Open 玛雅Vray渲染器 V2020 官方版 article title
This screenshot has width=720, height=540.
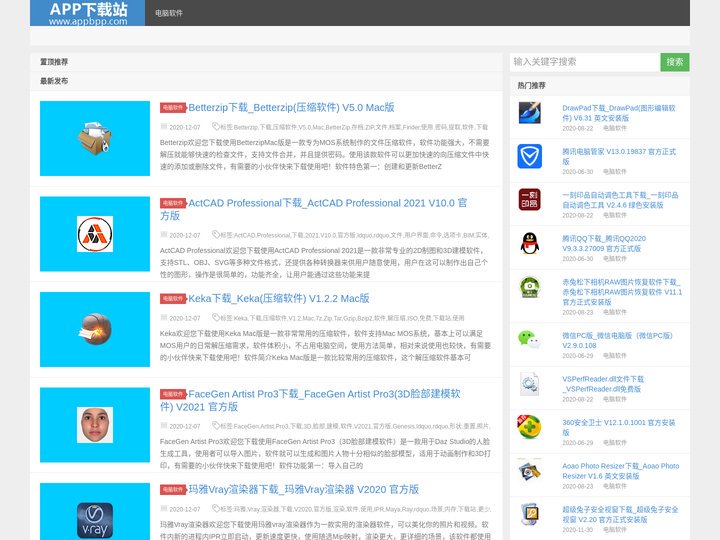(x=304, y=489)
